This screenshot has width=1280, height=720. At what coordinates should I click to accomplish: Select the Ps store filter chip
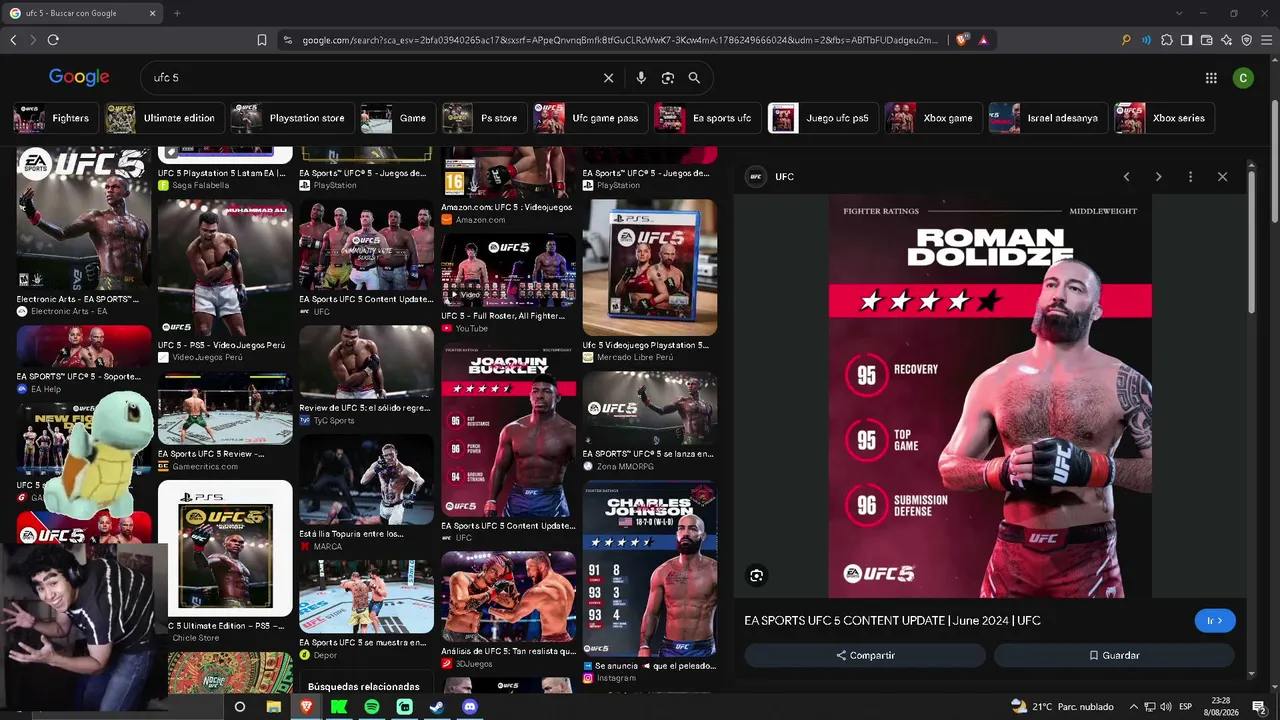tap(484, 118)
